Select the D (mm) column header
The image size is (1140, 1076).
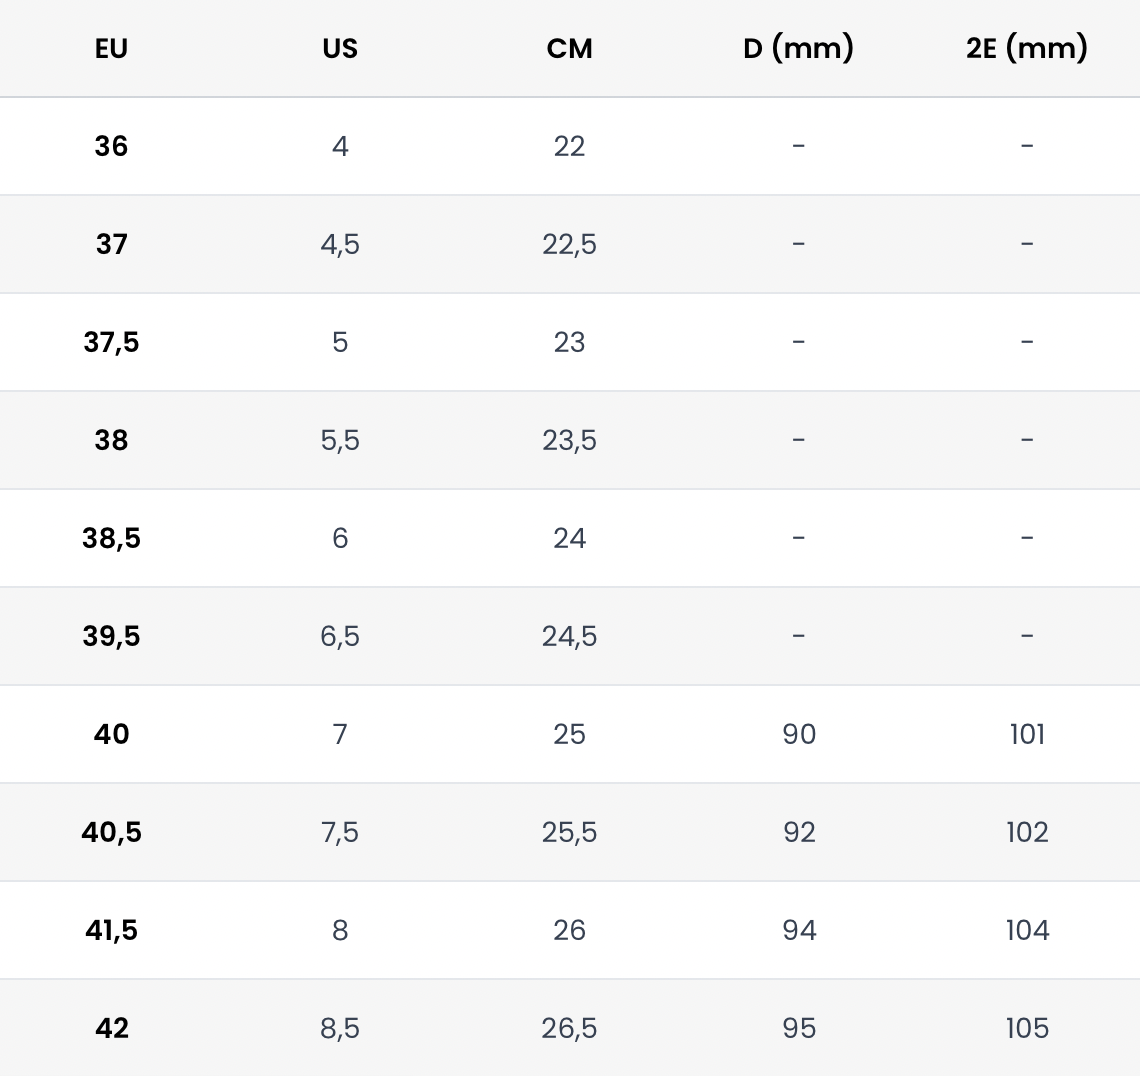798,48
